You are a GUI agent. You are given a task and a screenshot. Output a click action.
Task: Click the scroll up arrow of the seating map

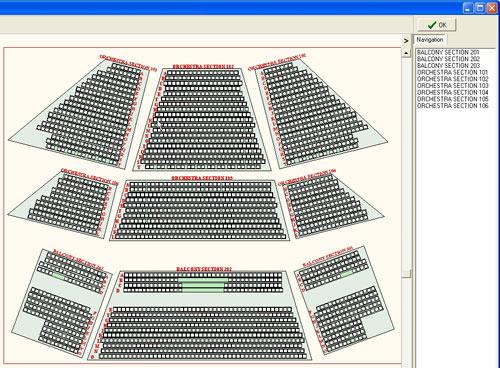tap(406, 53)
